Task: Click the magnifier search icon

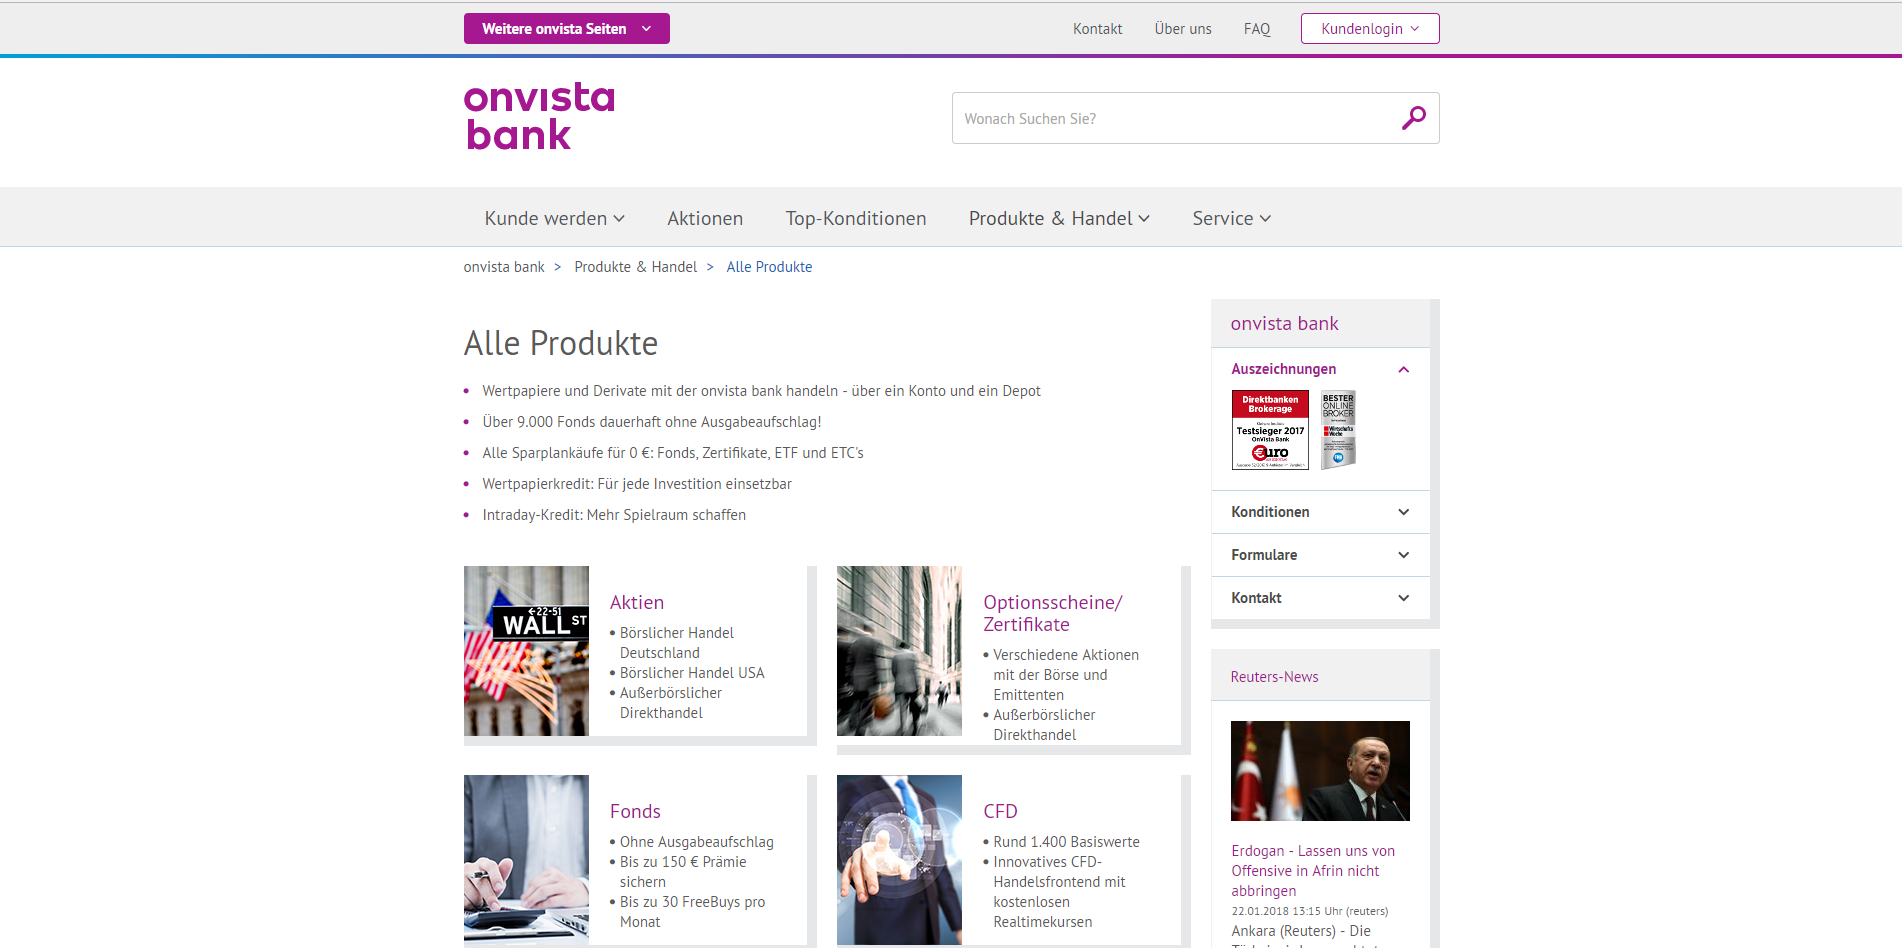Action: coord(1413,118)
